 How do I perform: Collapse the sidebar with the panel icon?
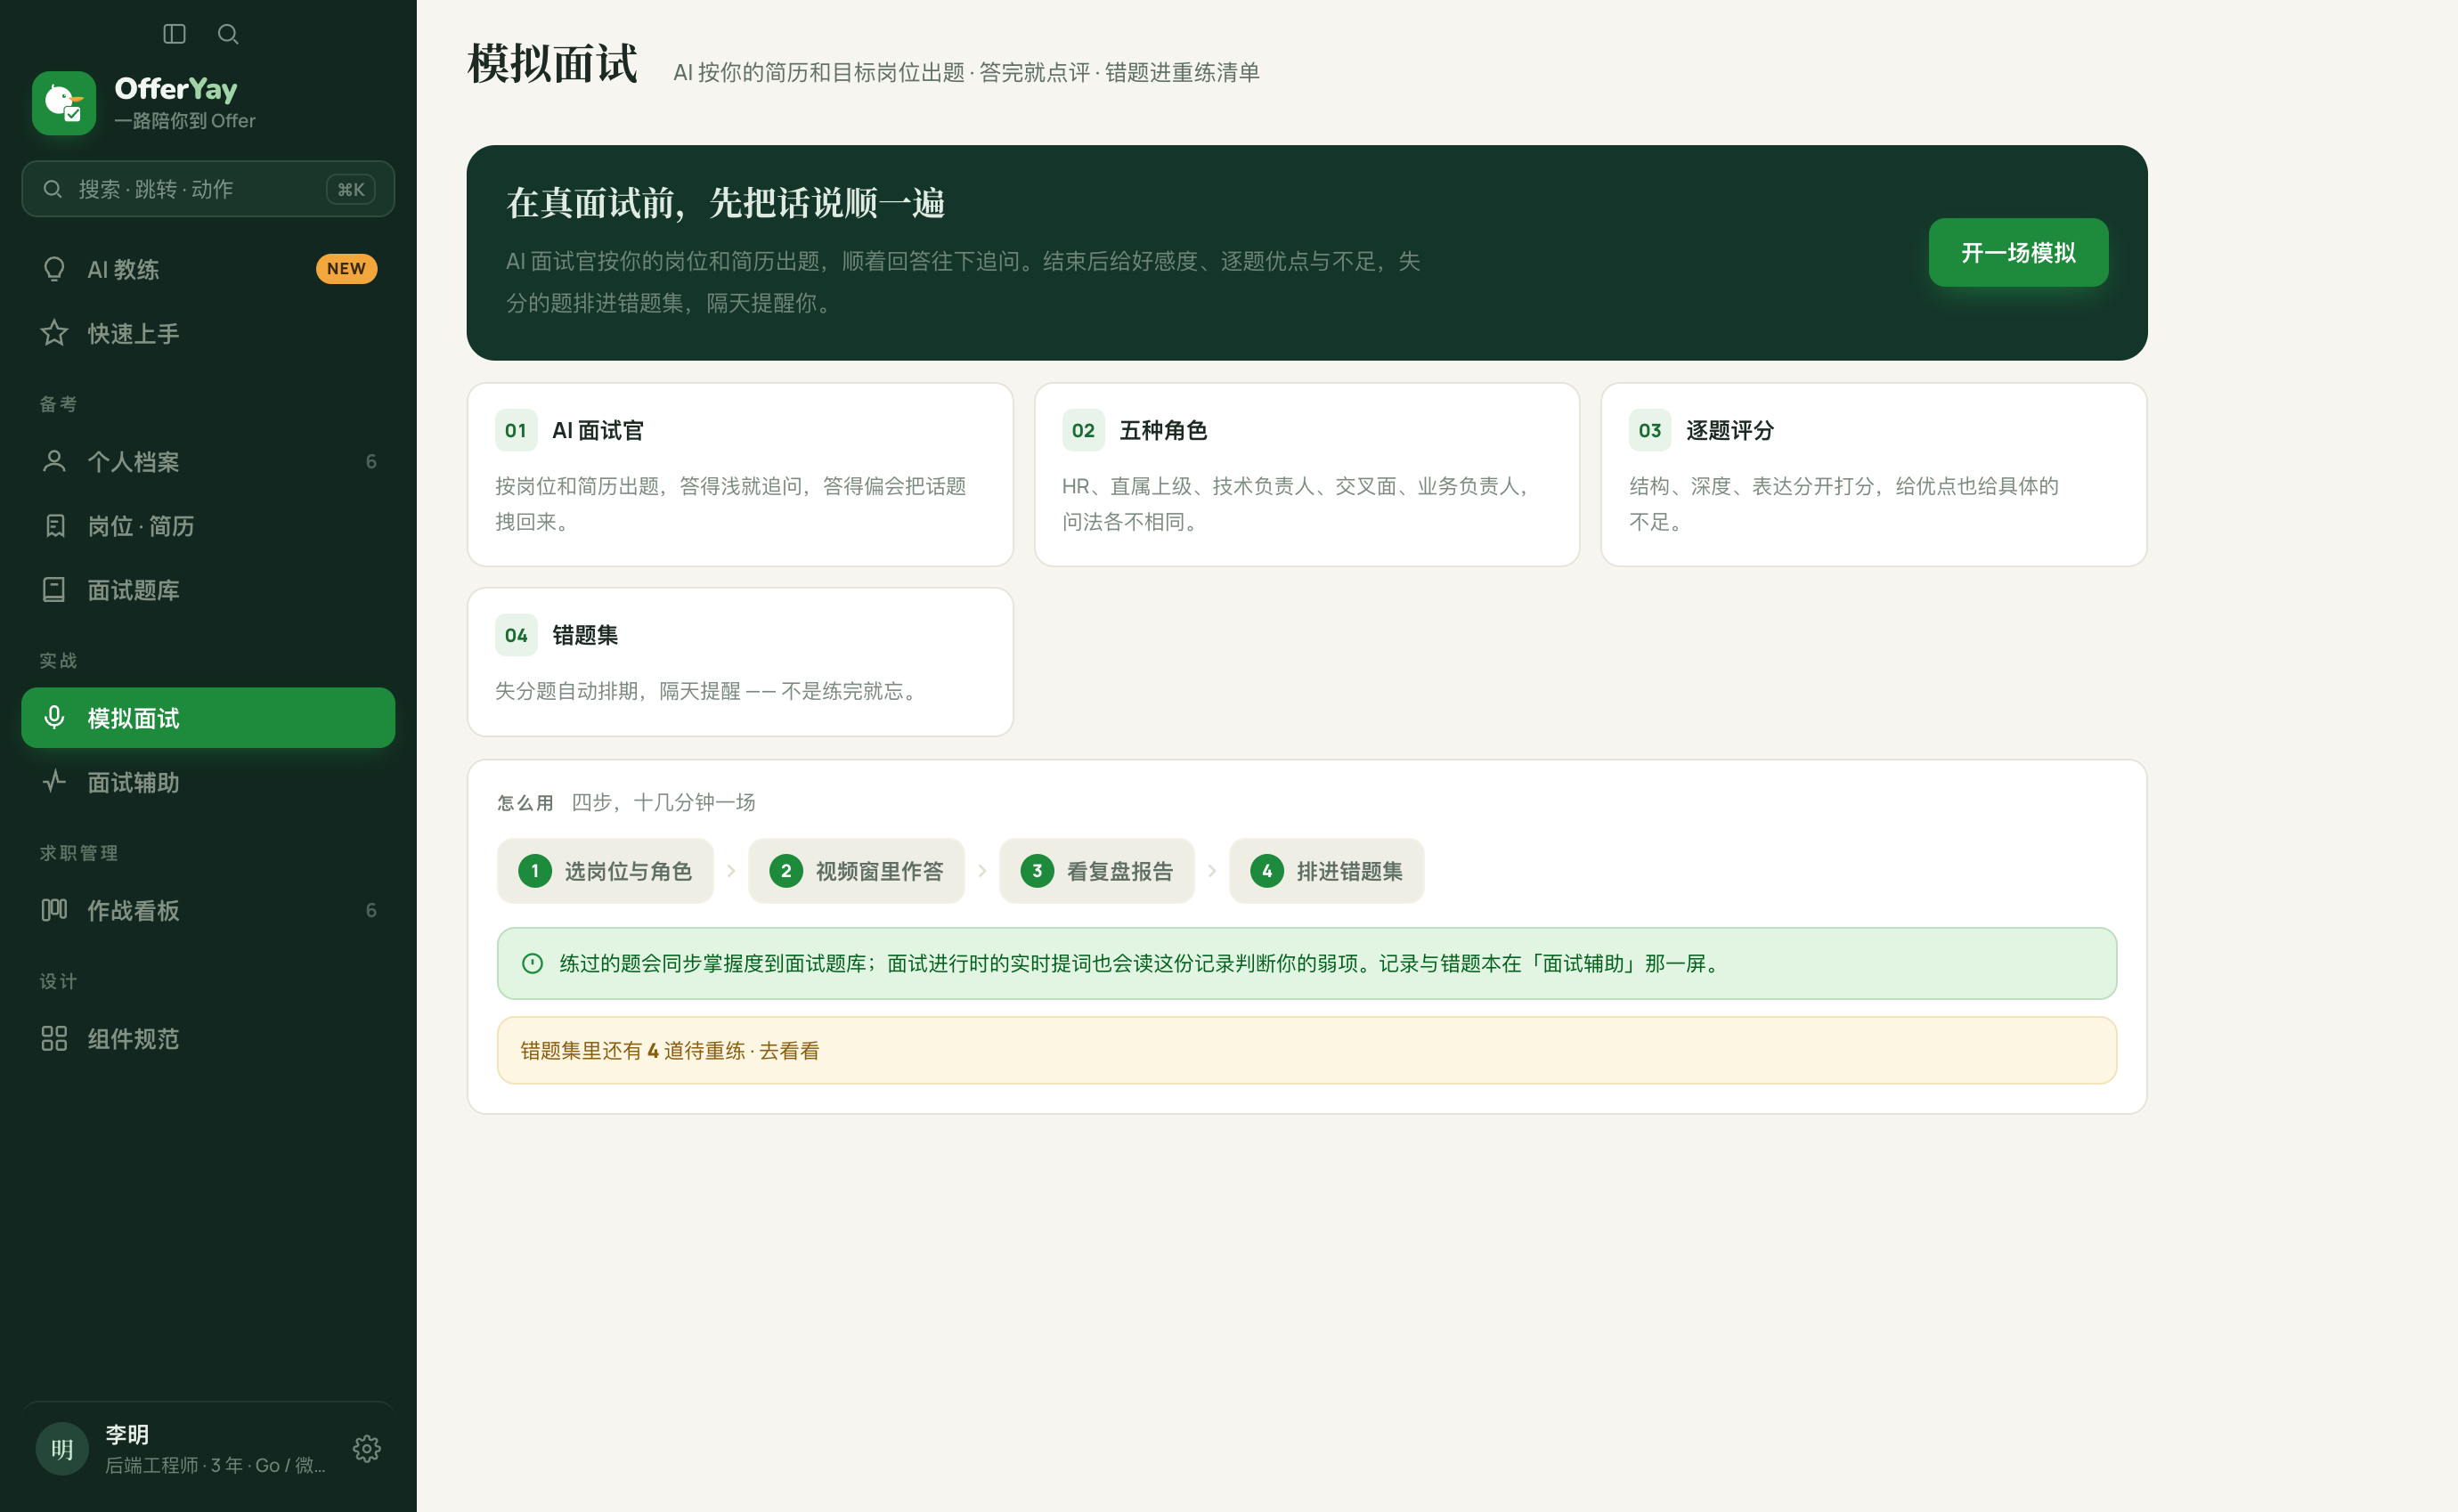point(174,34)
